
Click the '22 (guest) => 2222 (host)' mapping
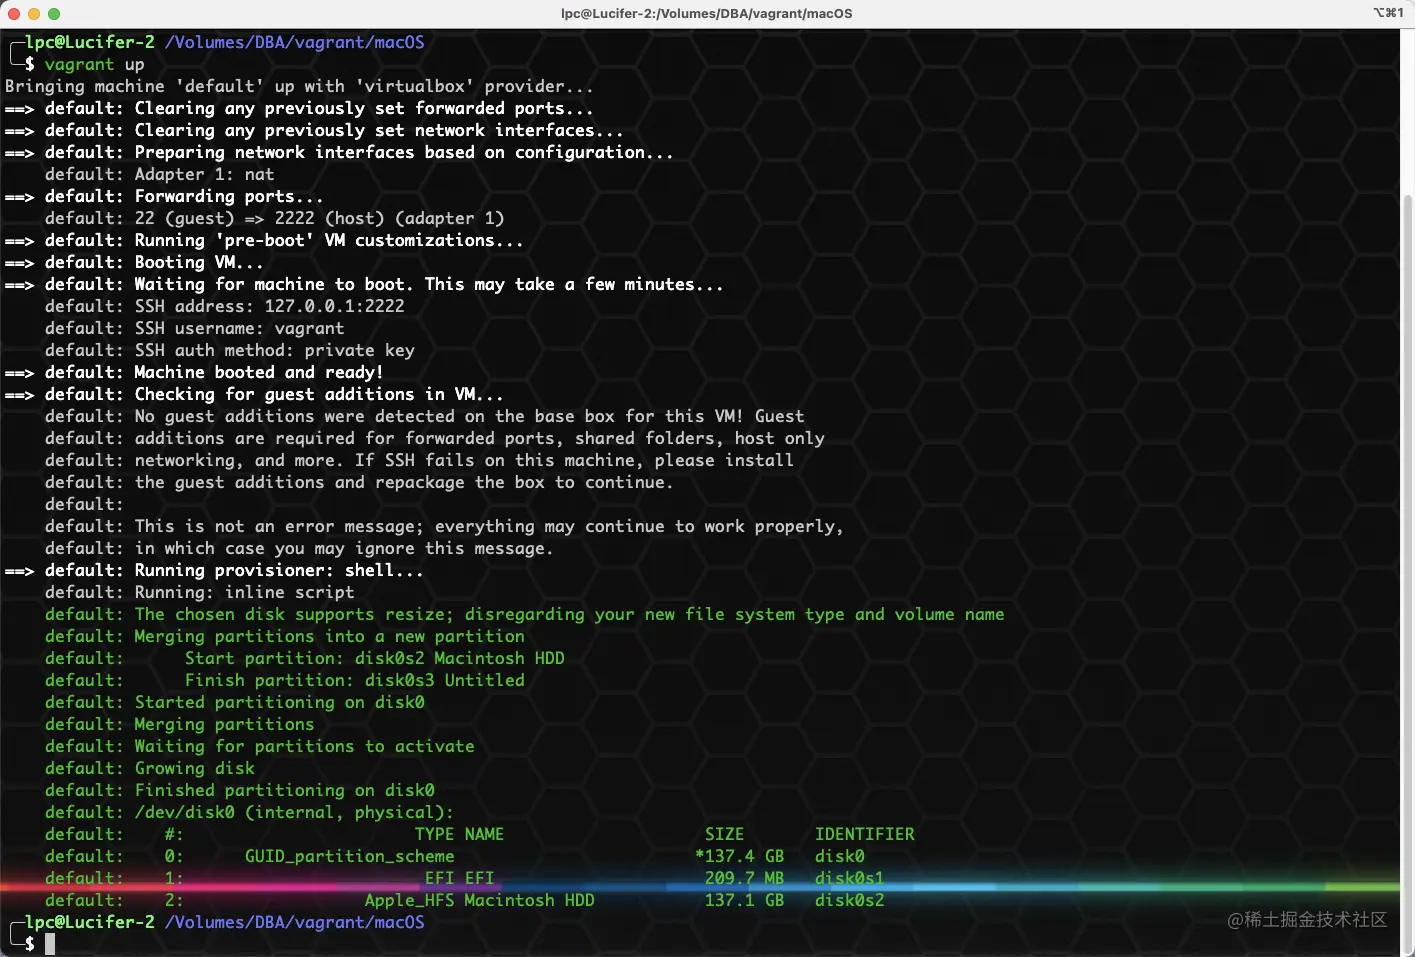[319, 219]
